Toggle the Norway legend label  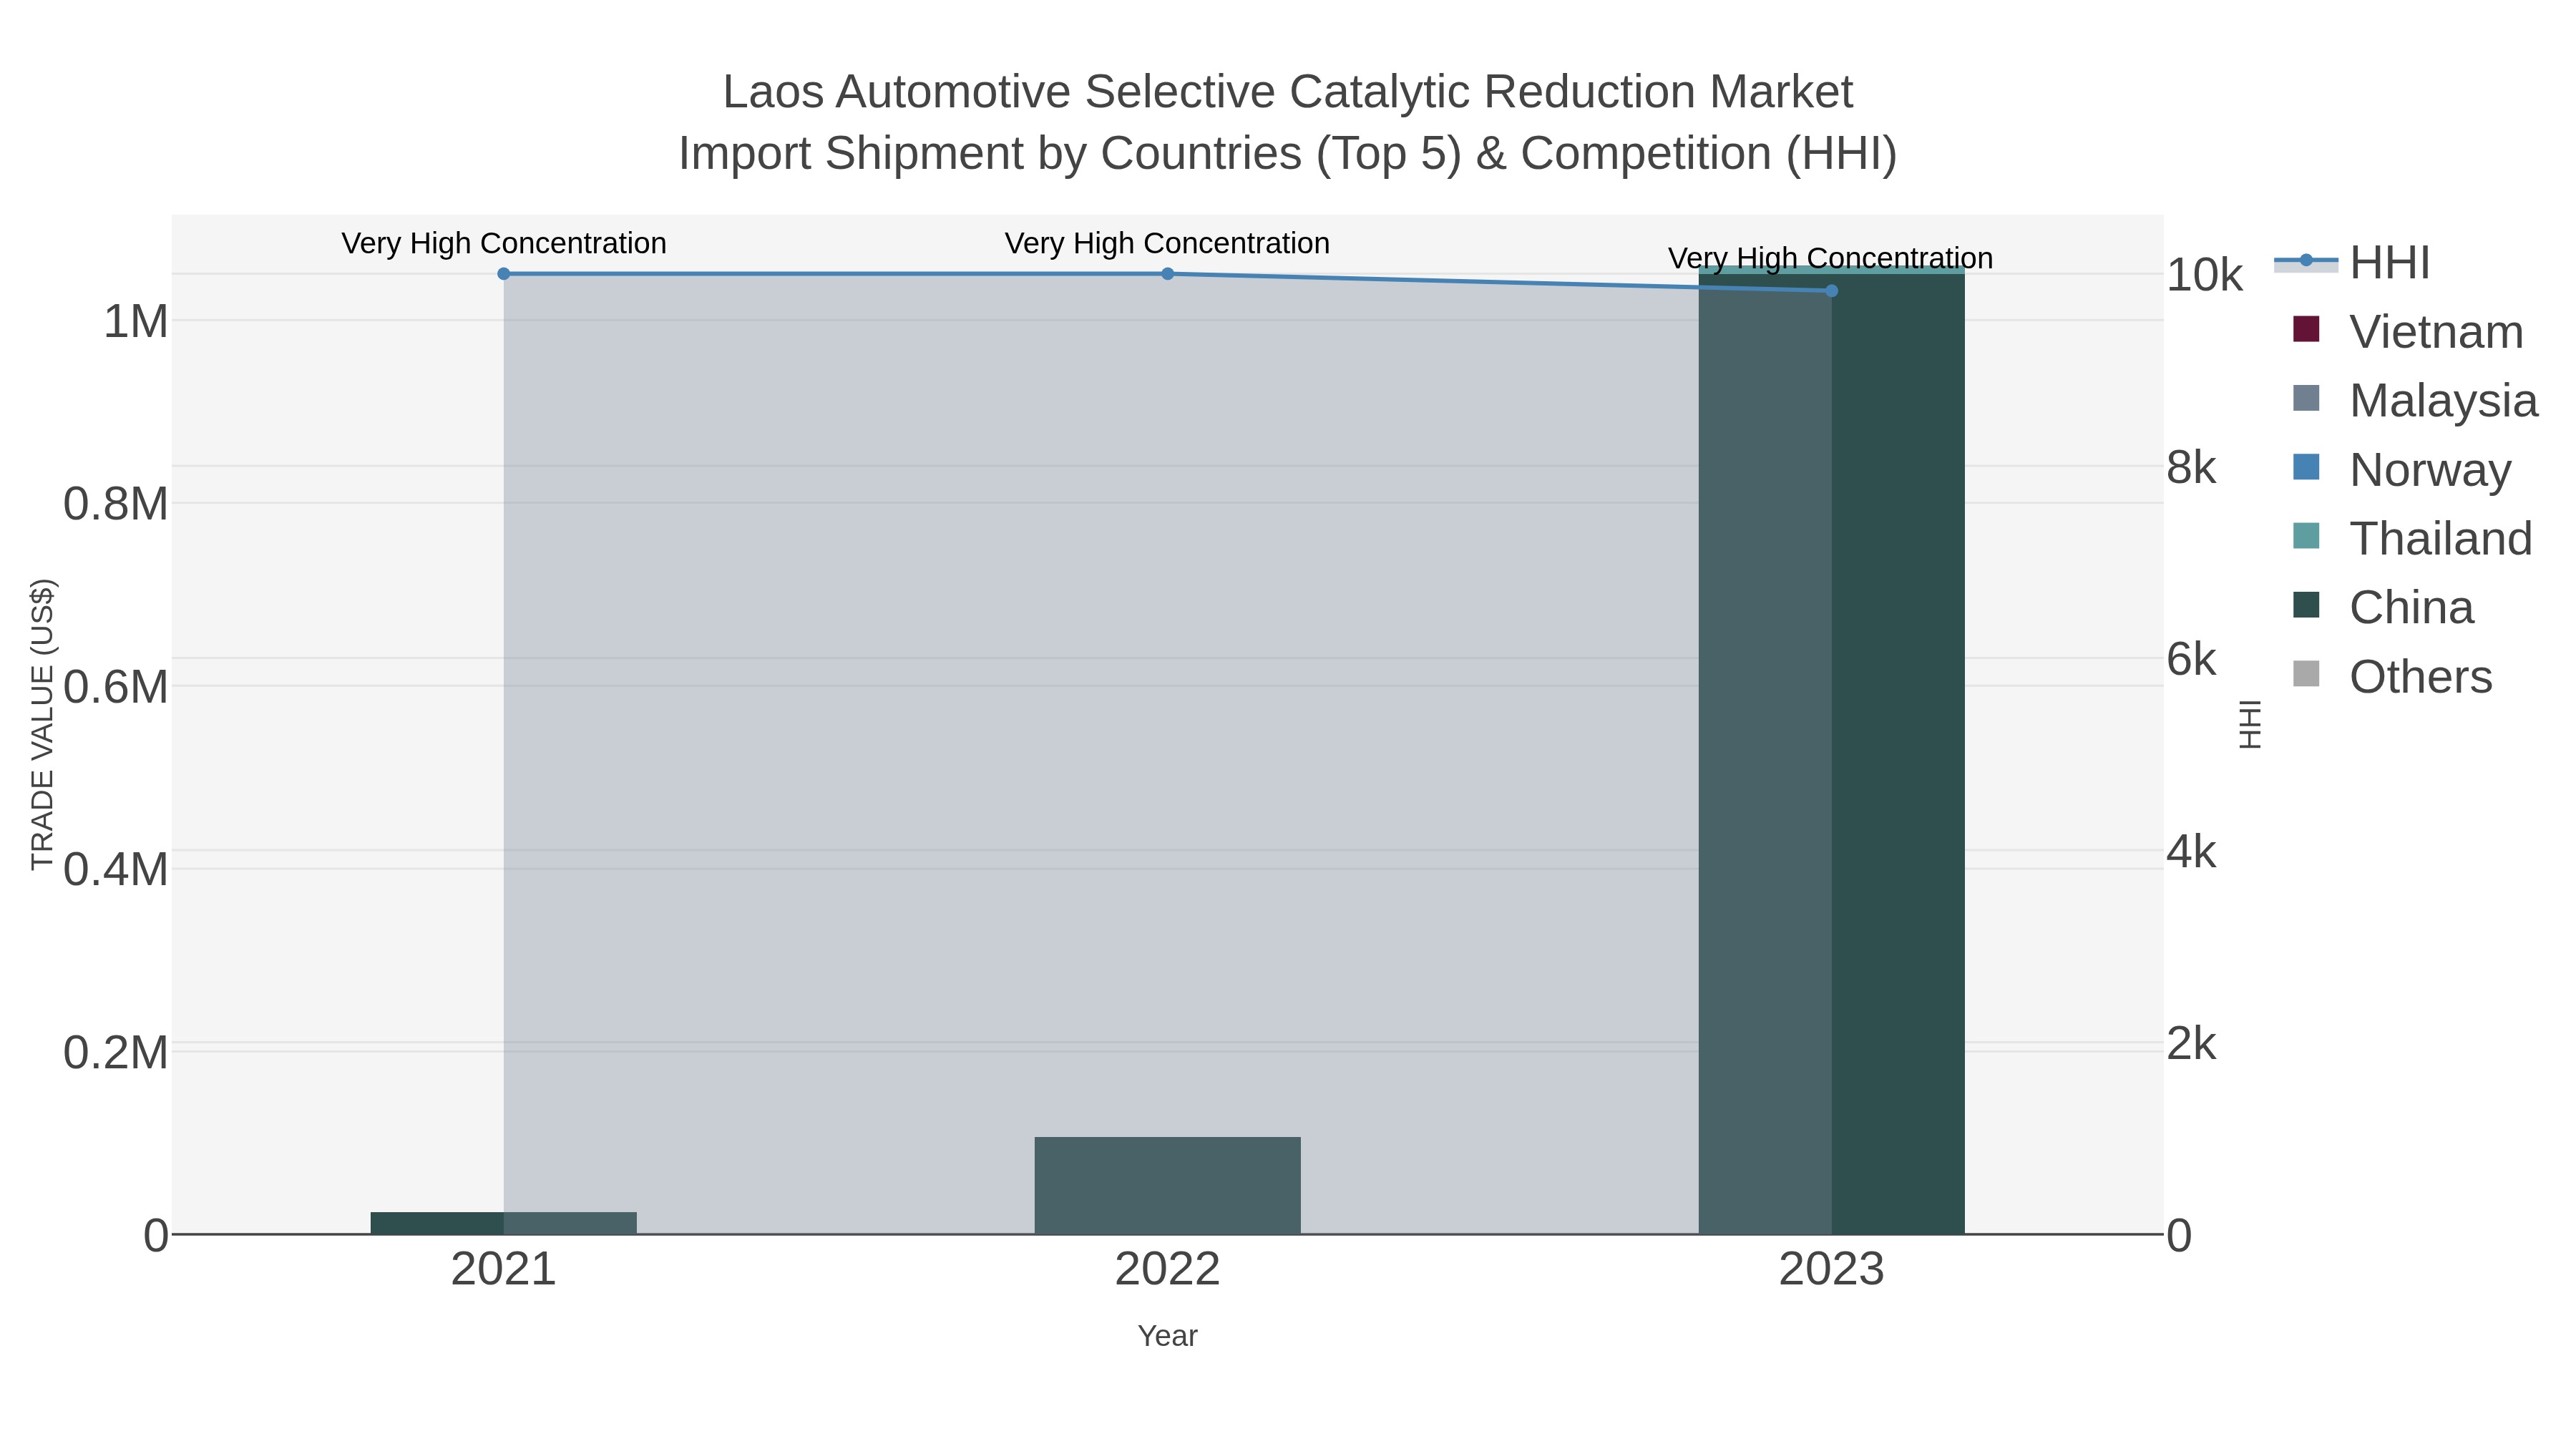coord(2430,470)
